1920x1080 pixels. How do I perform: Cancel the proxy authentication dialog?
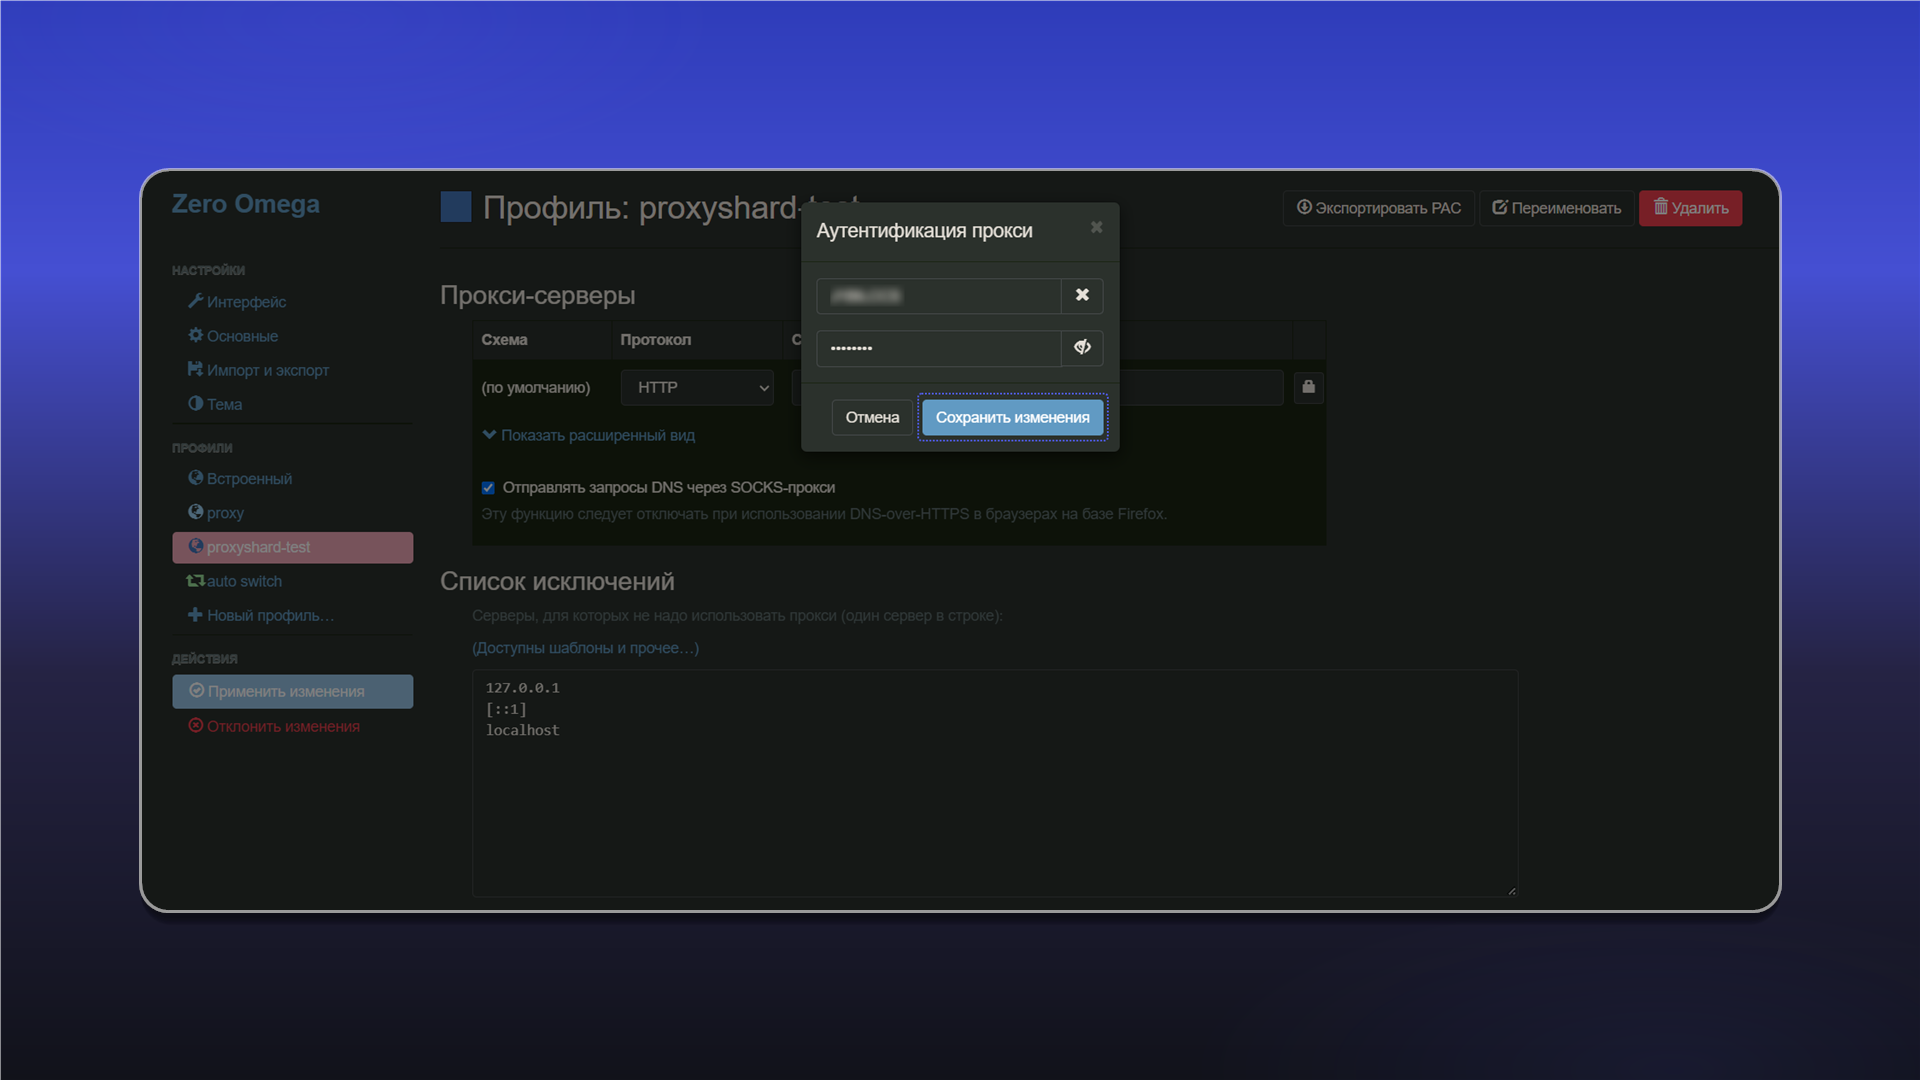point(872,417)
